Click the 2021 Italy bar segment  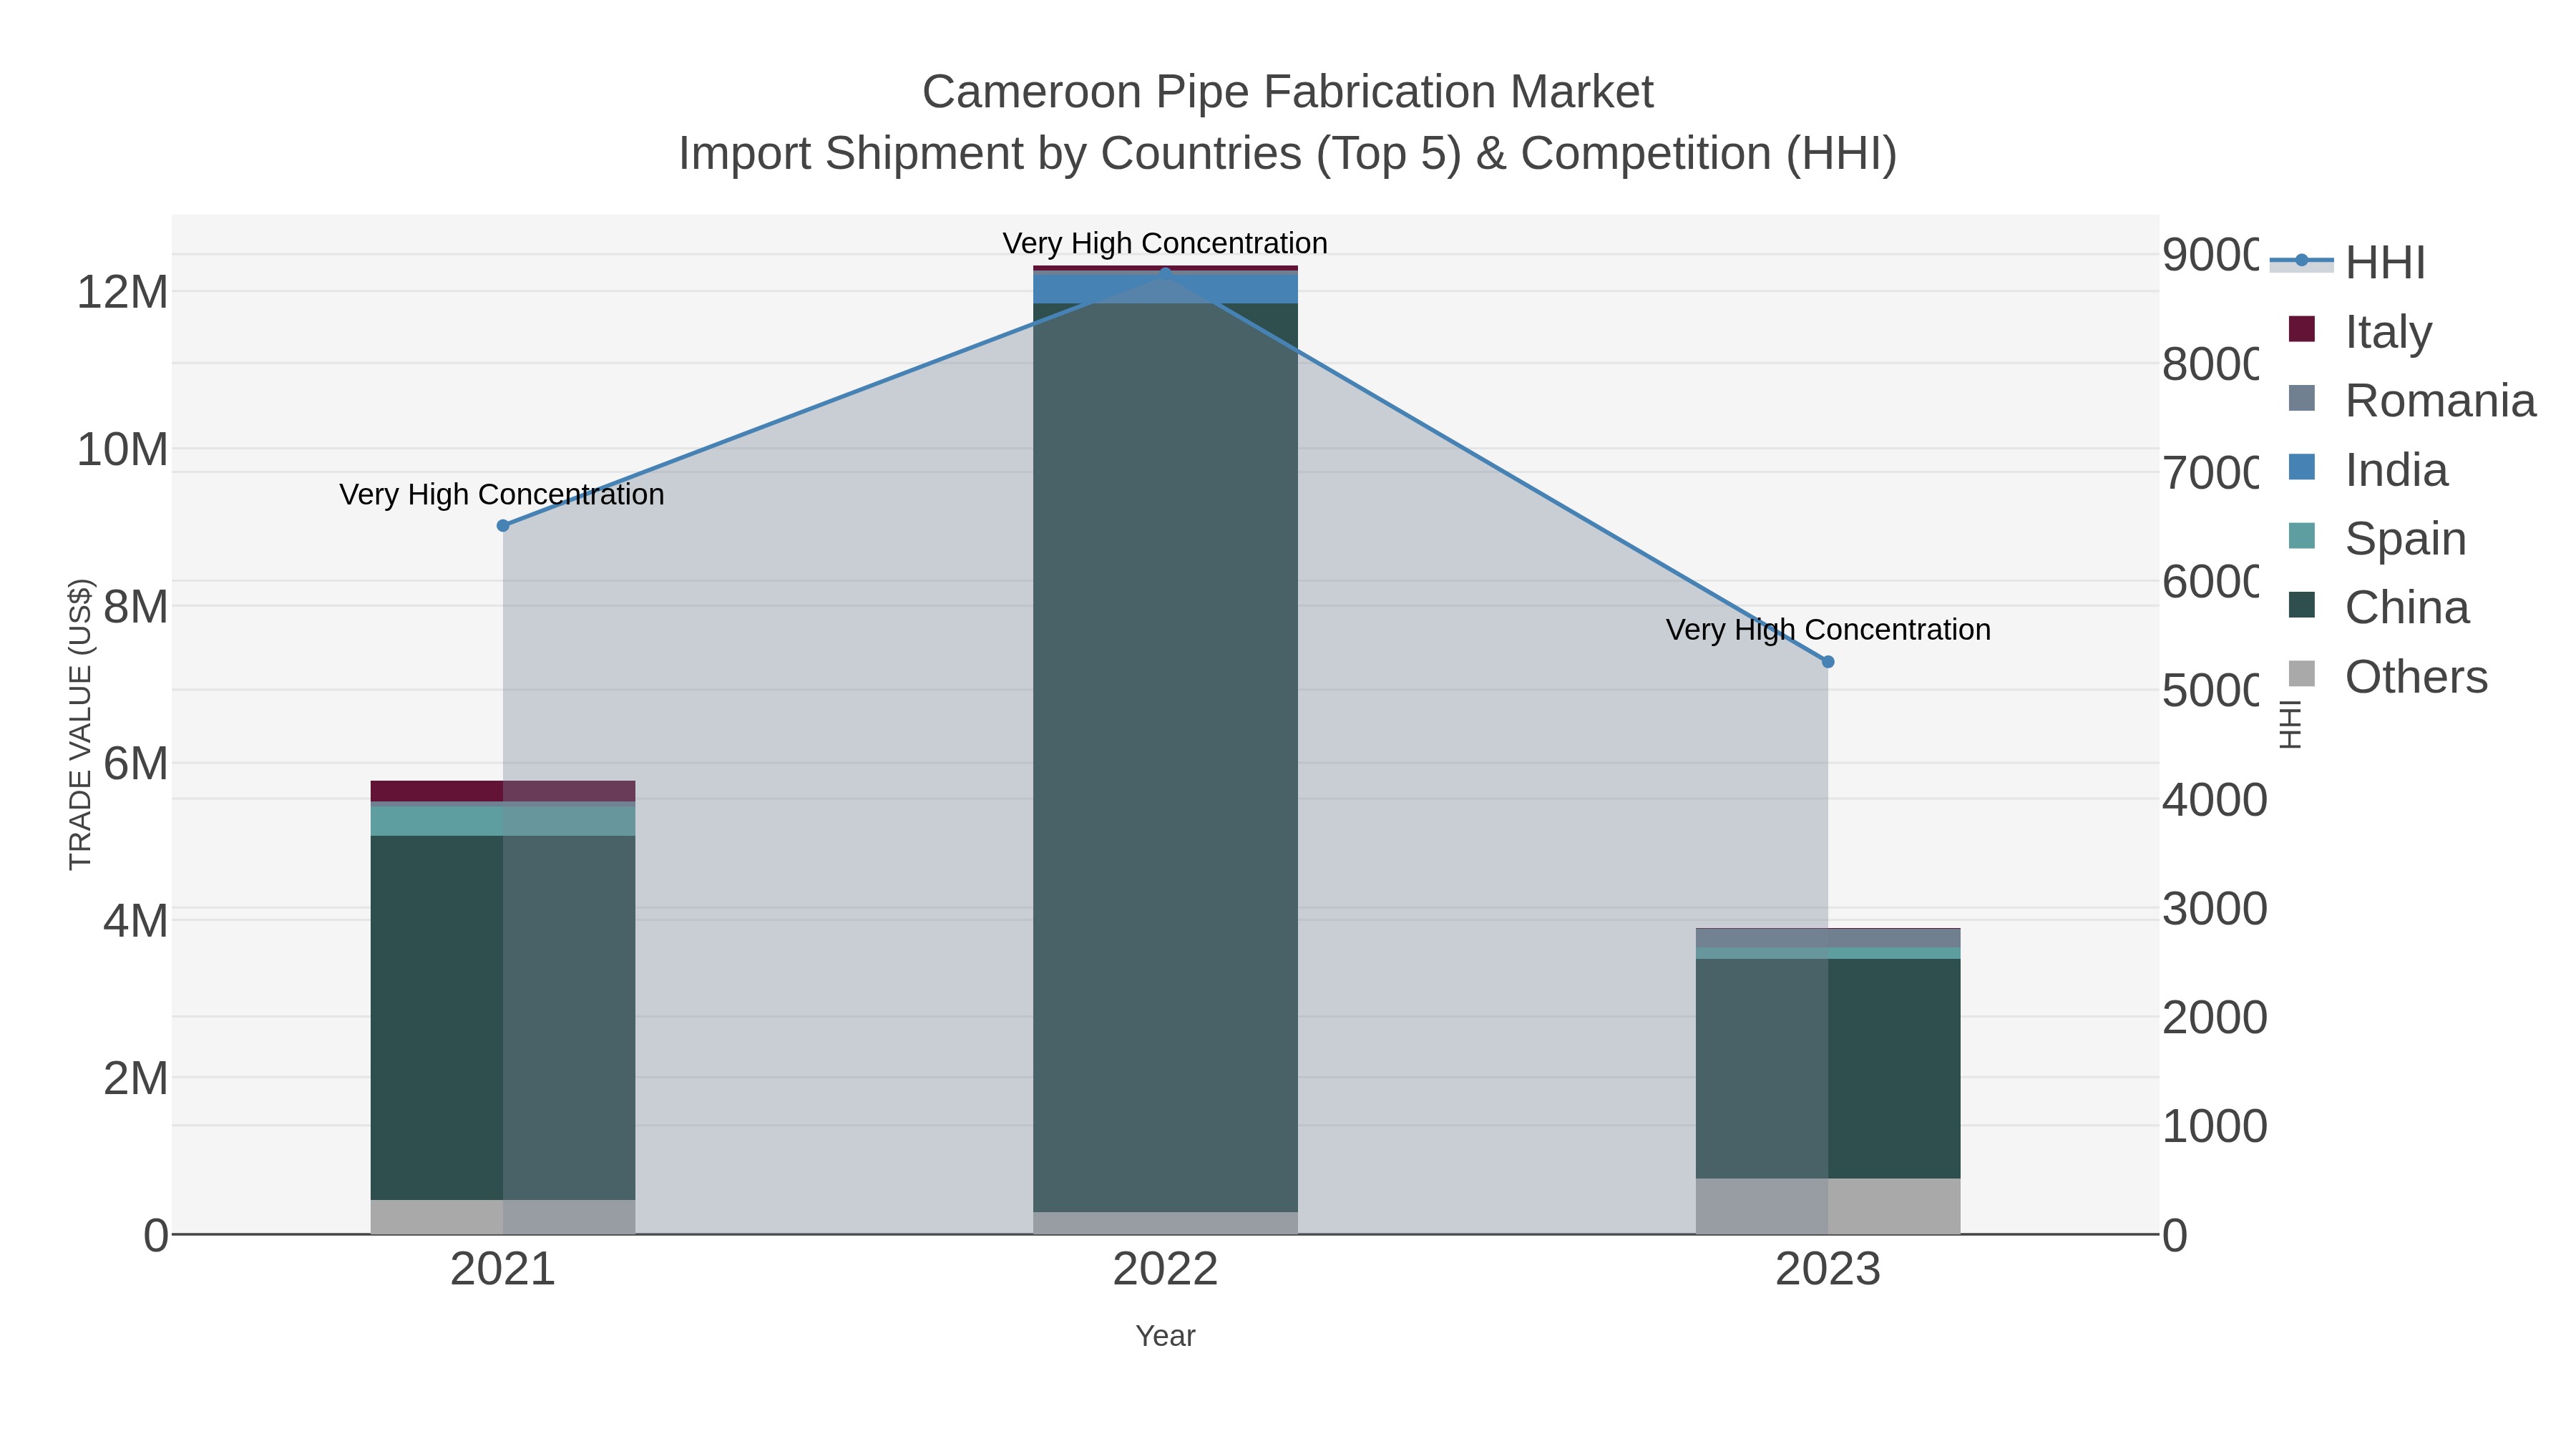503,791
